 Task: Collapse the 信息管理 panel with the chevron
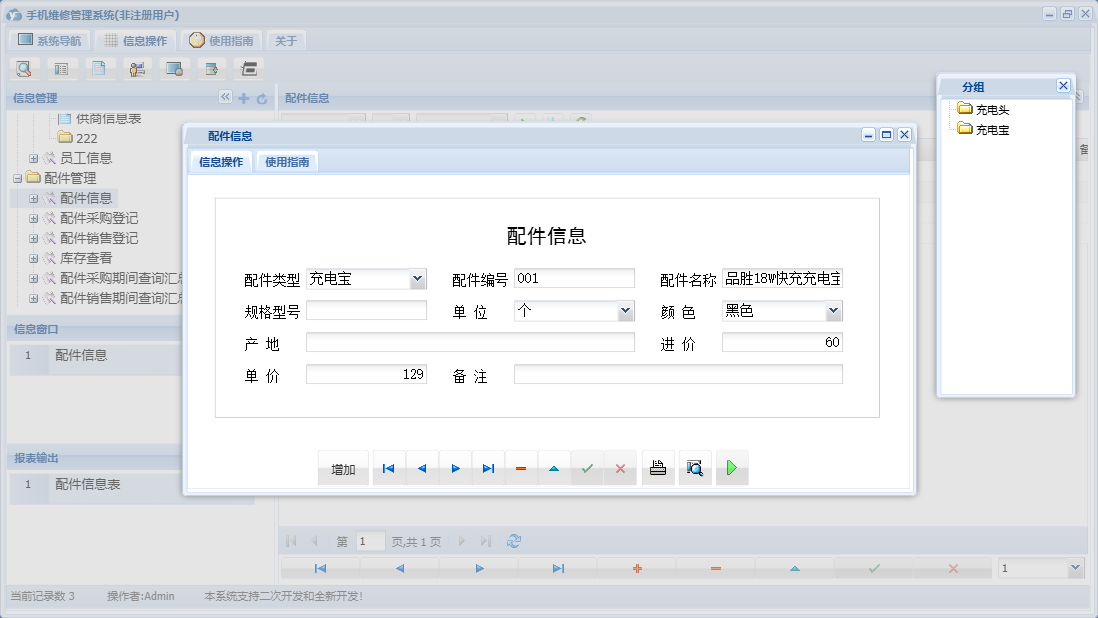click(x=227, y=97)
